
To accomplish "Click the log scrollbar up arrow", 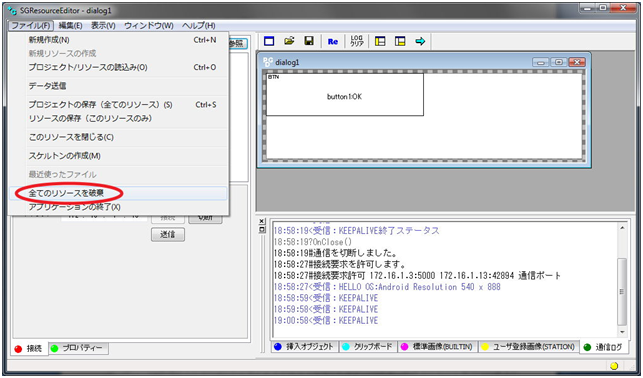I will click(x=622, y=228).
